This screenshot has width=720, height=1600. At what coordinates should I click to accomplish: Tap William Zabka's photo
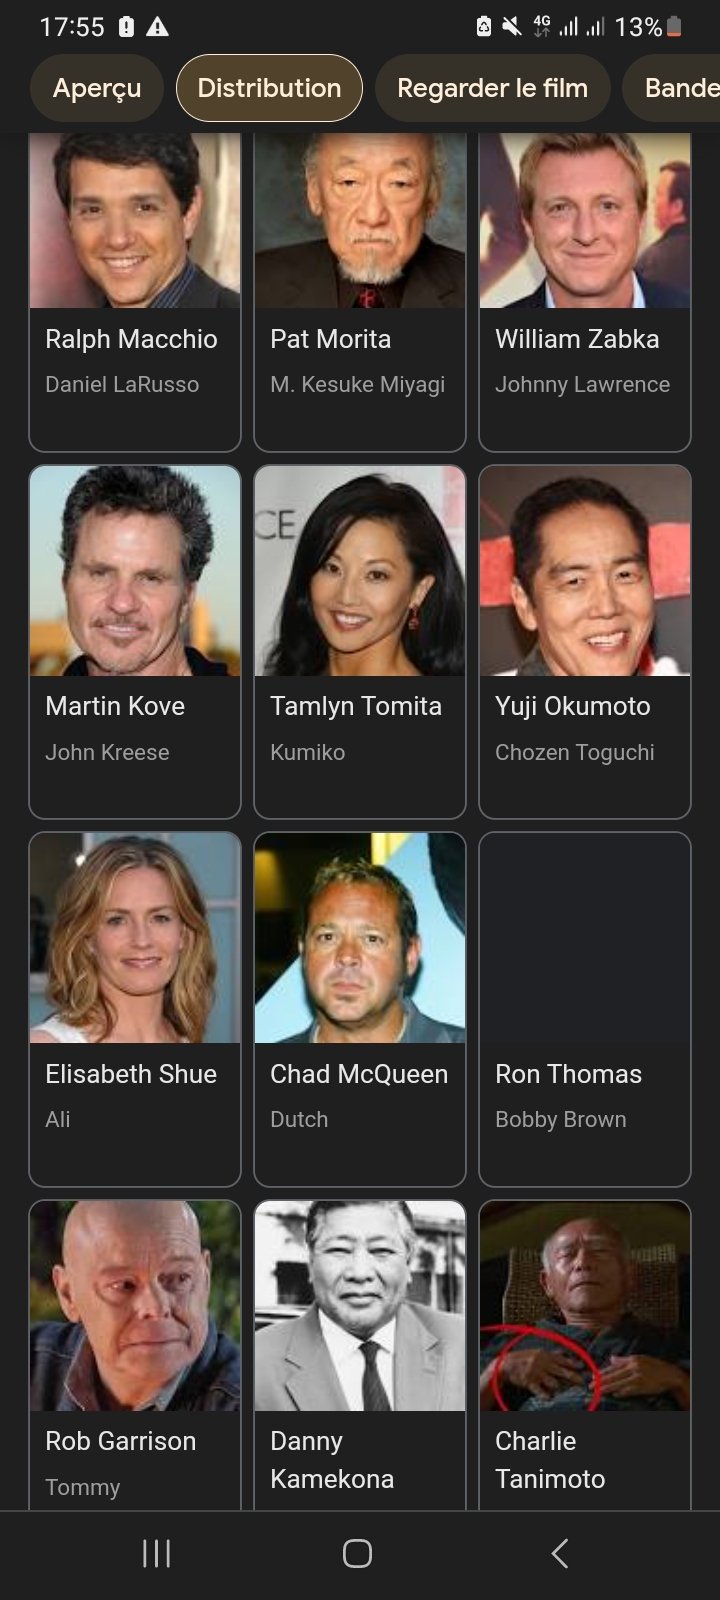click(x=585, y=220)
